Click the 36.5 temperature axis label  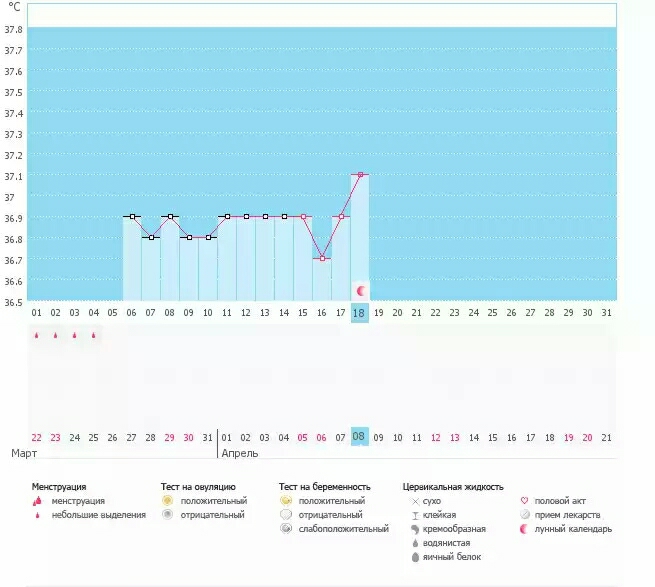coord(13,302)
